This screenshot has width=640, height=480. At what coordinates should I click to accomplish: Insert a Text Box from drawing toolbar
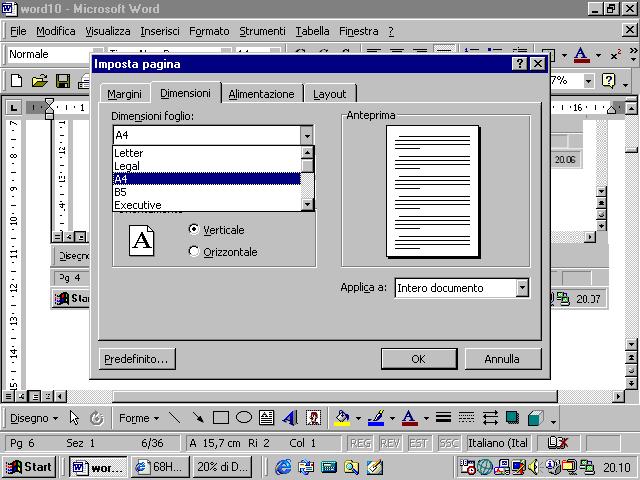click(267, 418)
